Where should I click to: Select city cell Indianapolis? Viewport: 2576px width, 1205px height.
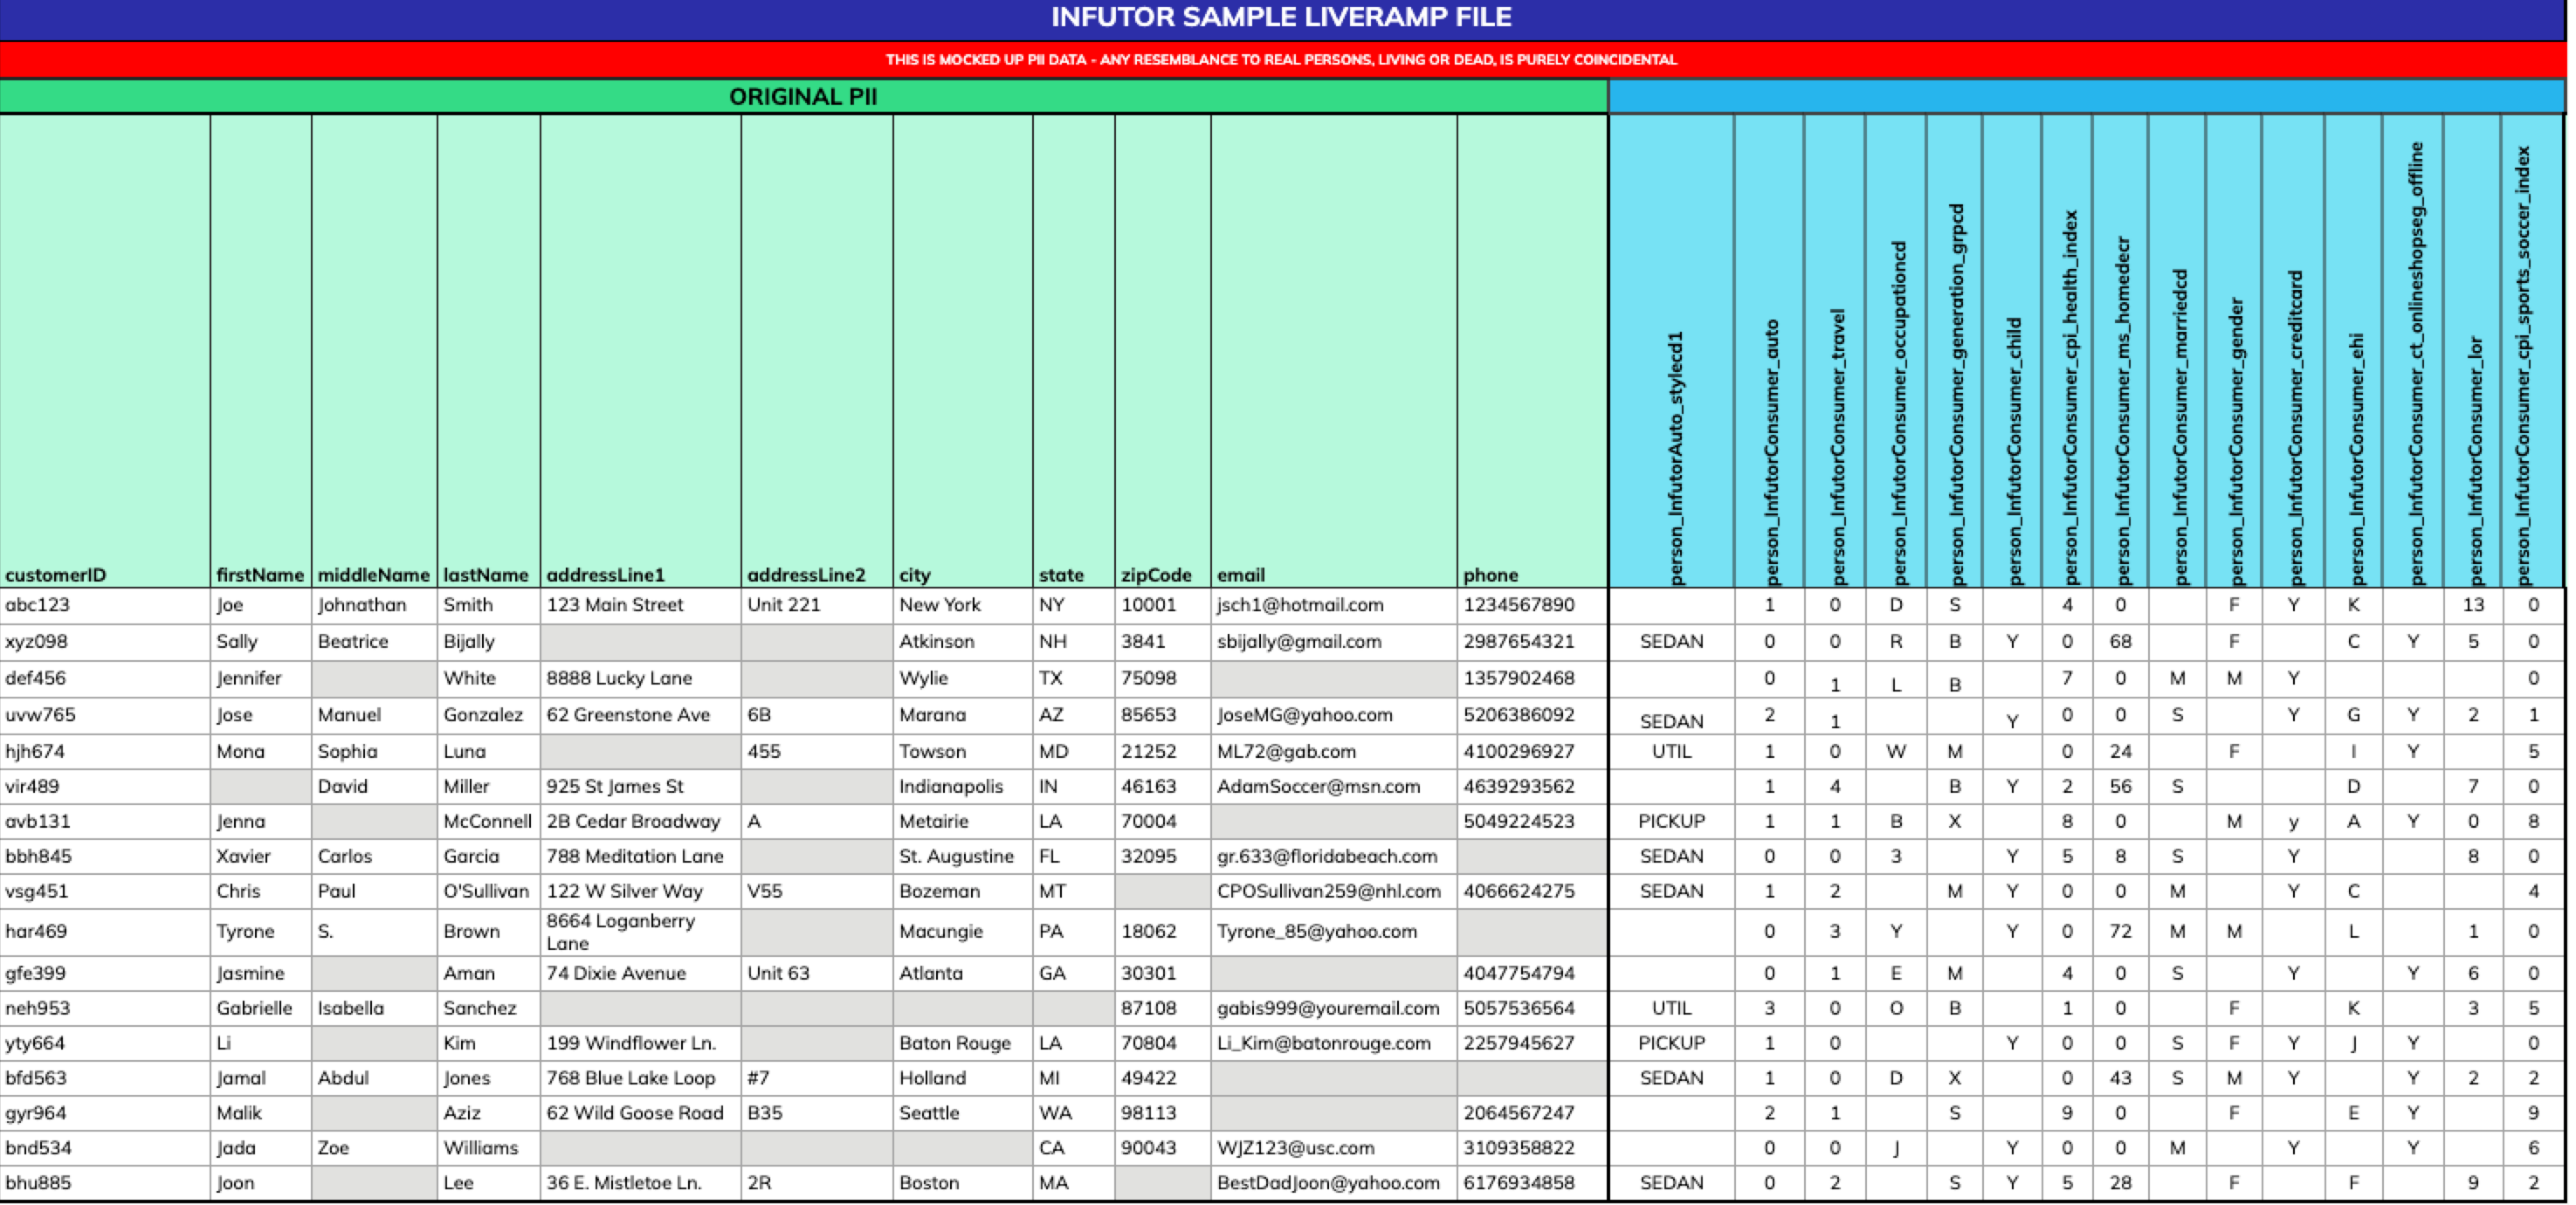tap(963, 786)
